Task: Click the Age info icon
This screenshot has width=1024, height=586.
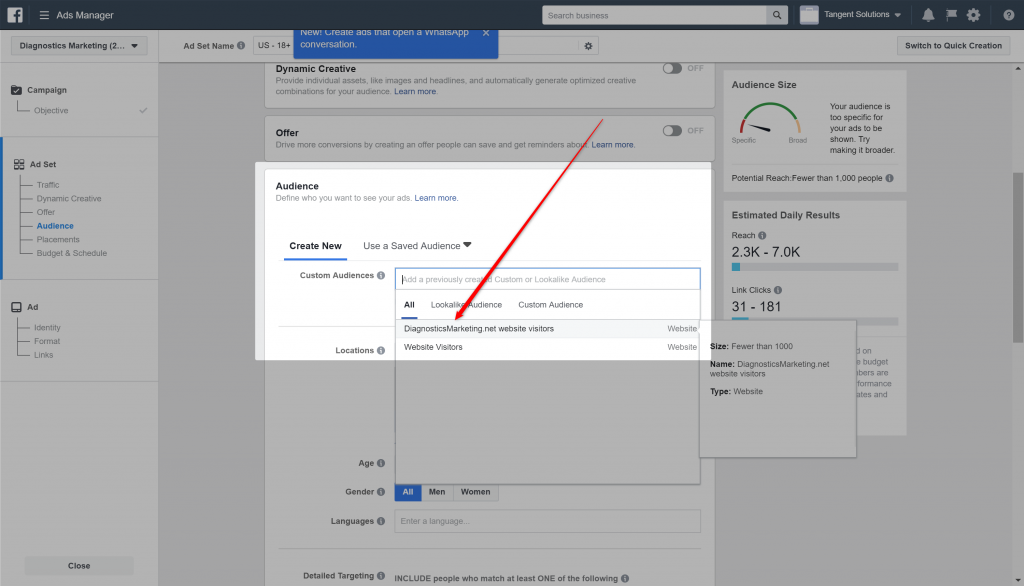Action: [x=381, y=463]
